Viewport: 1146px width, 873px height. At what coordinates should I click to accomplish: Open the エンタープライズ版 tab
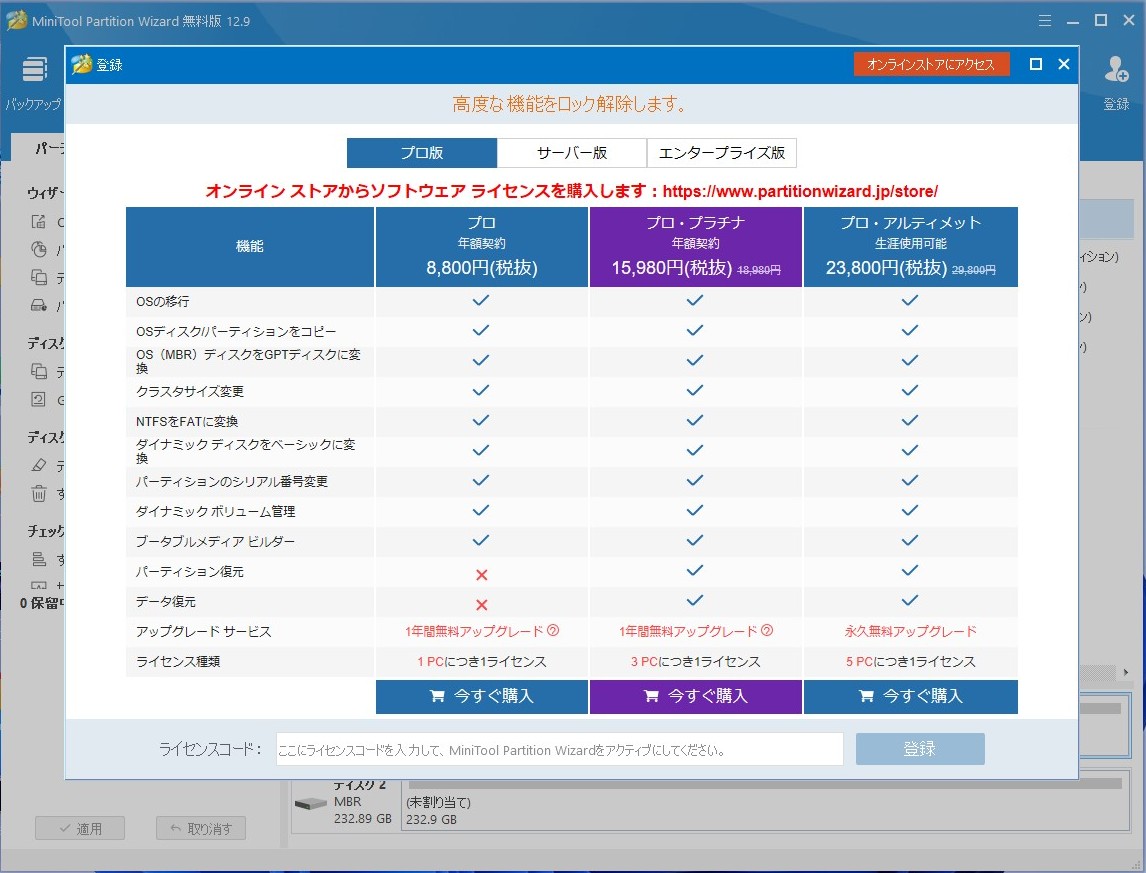(x=722, y=153)
